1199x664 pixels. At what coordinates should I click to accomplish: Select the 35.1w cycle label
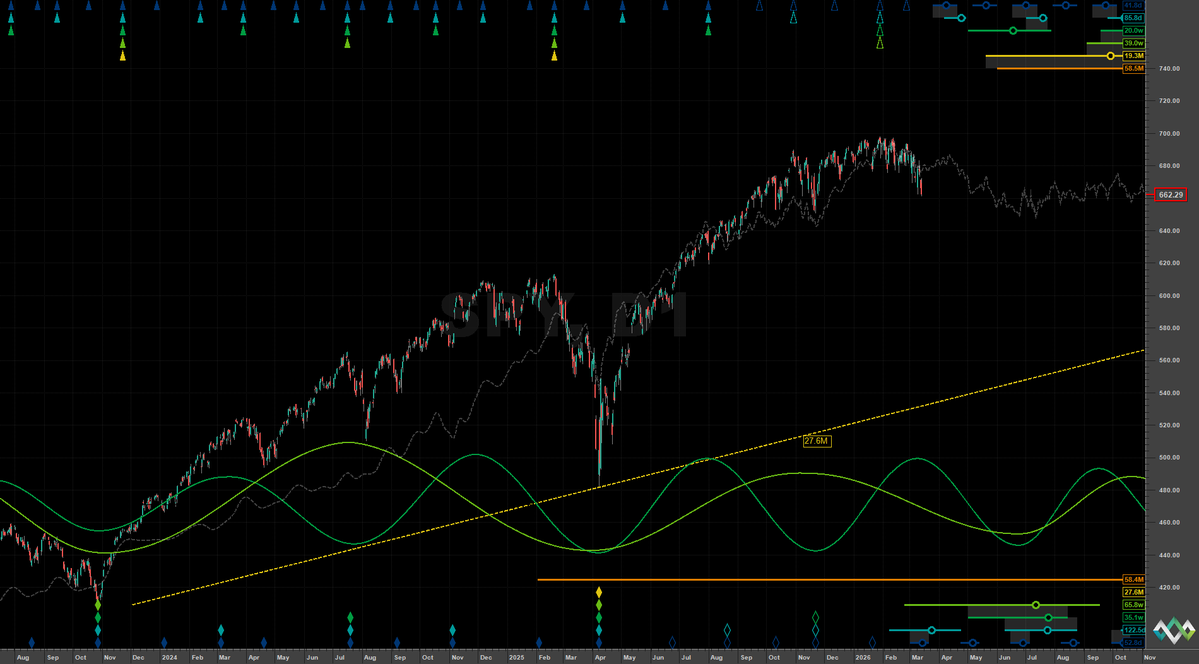click(x=1132, y=617)
